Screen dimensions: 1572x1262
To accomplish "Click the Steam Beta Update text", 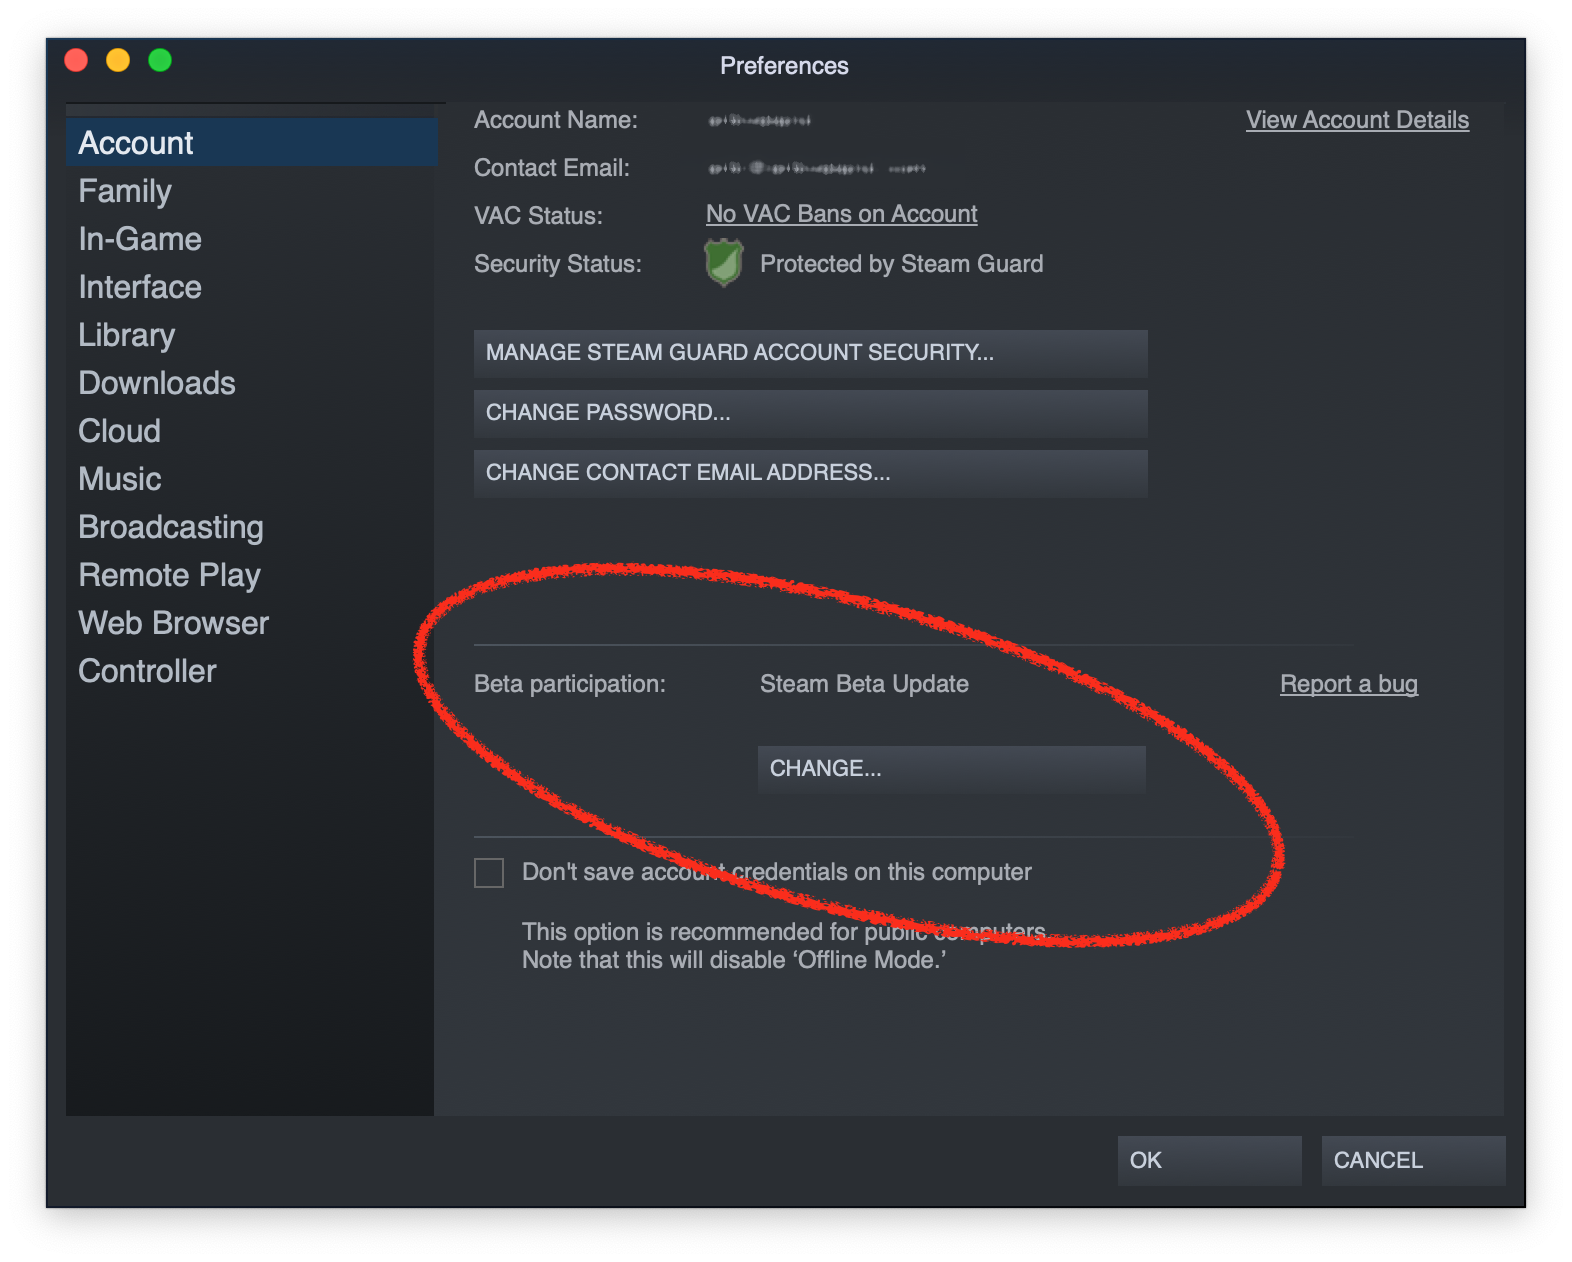I will [x=864, y=684].
